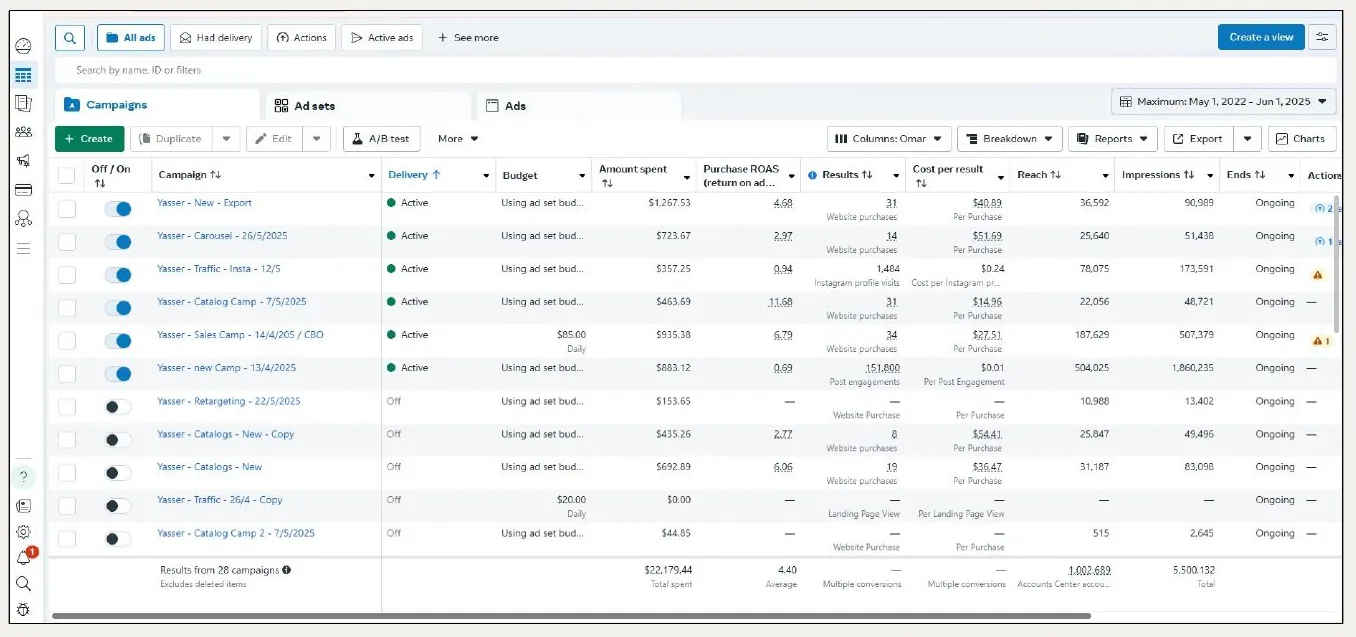Viewport: 1356px width, 637px height.
Task: Open the billing card icon in sidebar
Action: [x=23, y=189]
